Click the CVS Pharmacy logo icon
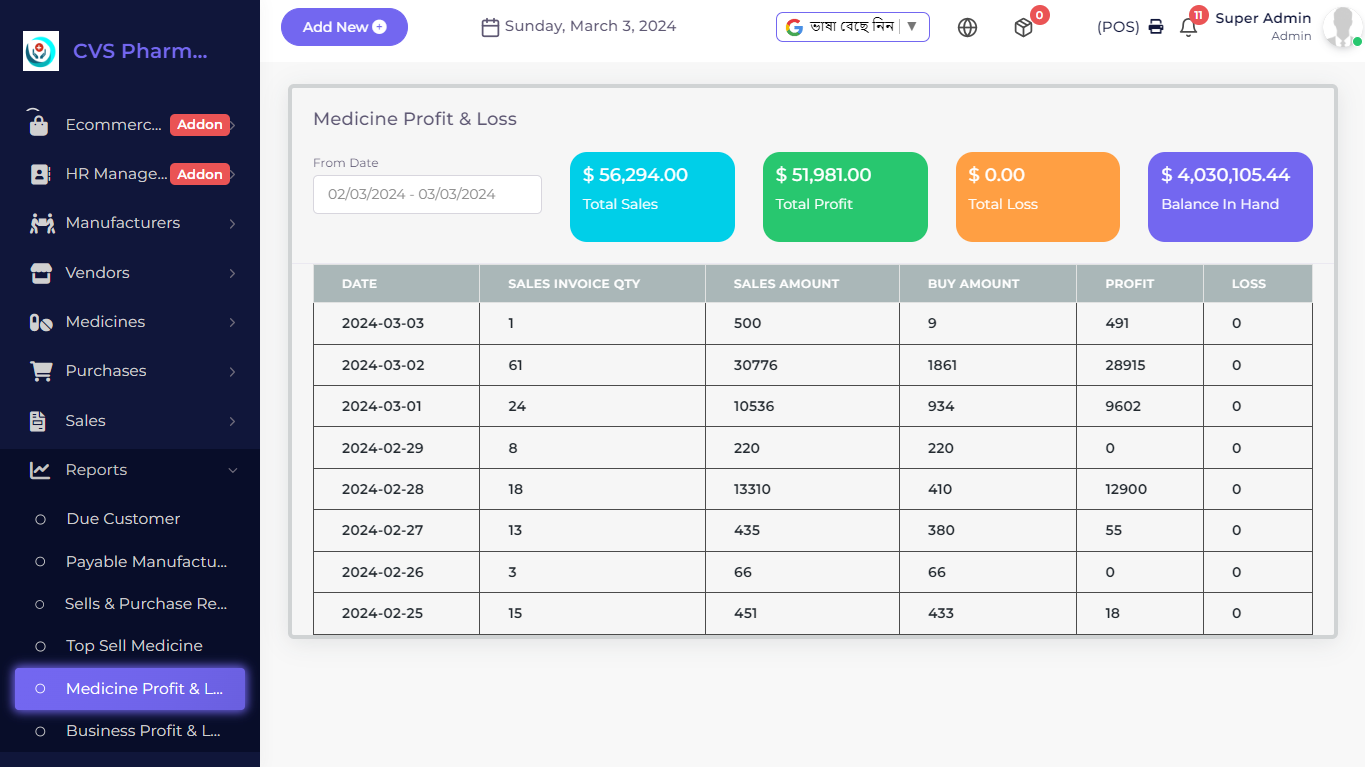Screen dimensions: 1365x767 click(41, 51)
